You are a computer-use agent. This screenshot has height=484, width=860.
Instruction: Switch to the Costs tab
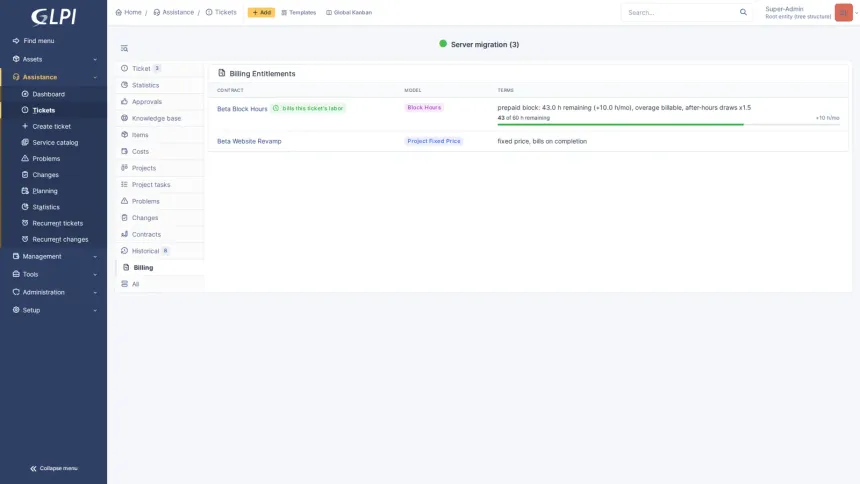(x=160, y=151)
